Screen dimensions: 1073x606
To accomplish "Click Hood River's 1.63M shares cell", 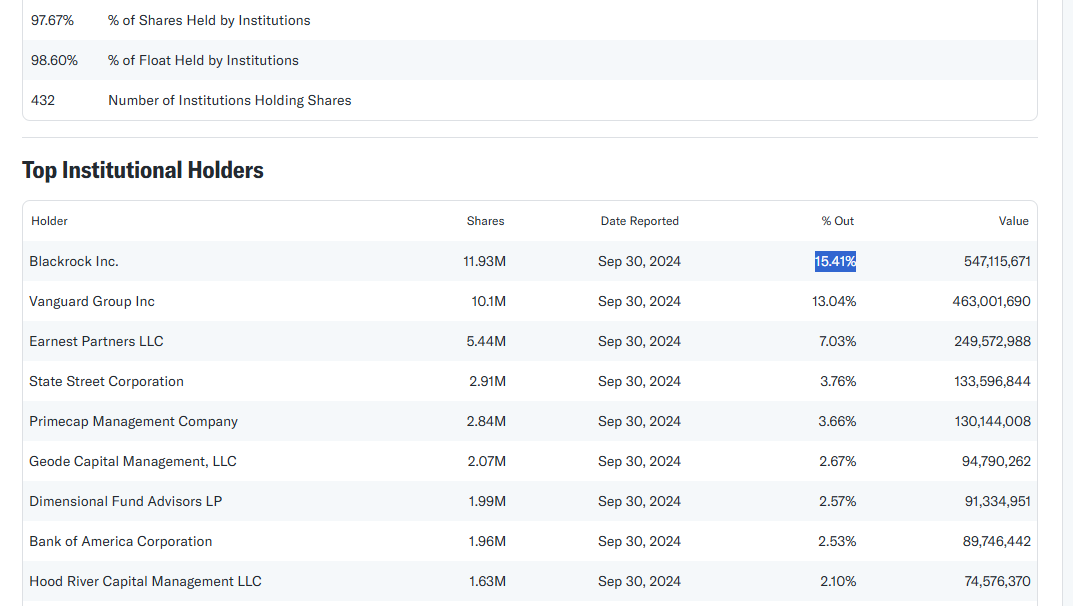I will pyautogui.click(x=487, y=581).
